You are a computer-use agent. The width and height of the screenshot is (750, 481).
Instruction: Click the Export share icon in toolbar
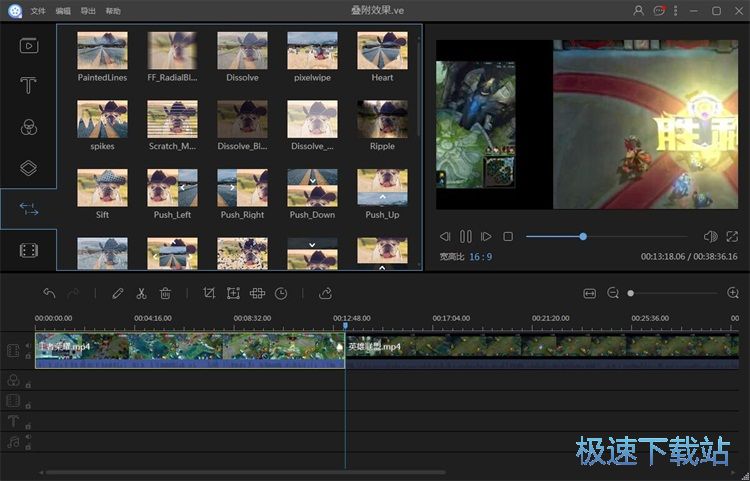pyautogui.click(x=325, y=293)
